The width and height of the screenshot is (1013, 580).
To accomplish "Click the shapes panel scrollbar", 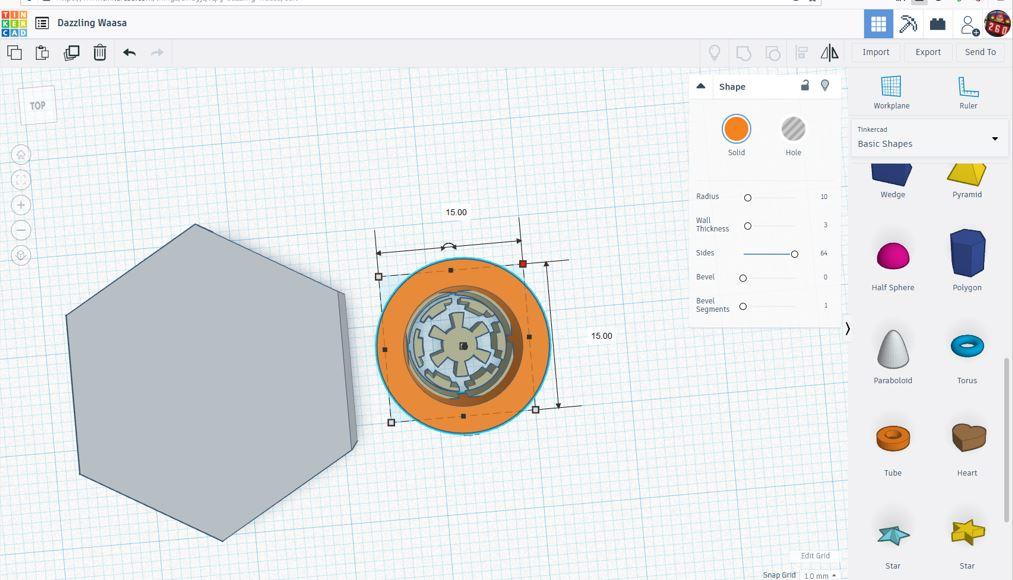I will pyautogui.click(x=1006, y=439).
